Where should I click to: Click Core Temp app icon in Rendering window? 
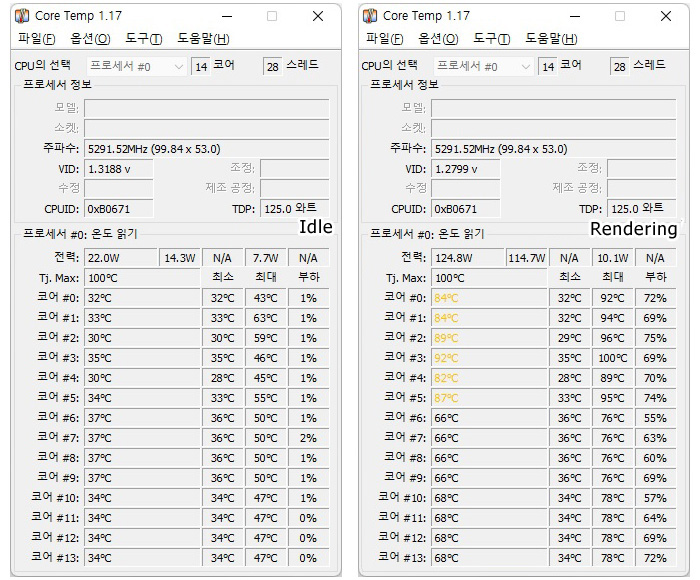pyautogui.click(x=370, y=16)
